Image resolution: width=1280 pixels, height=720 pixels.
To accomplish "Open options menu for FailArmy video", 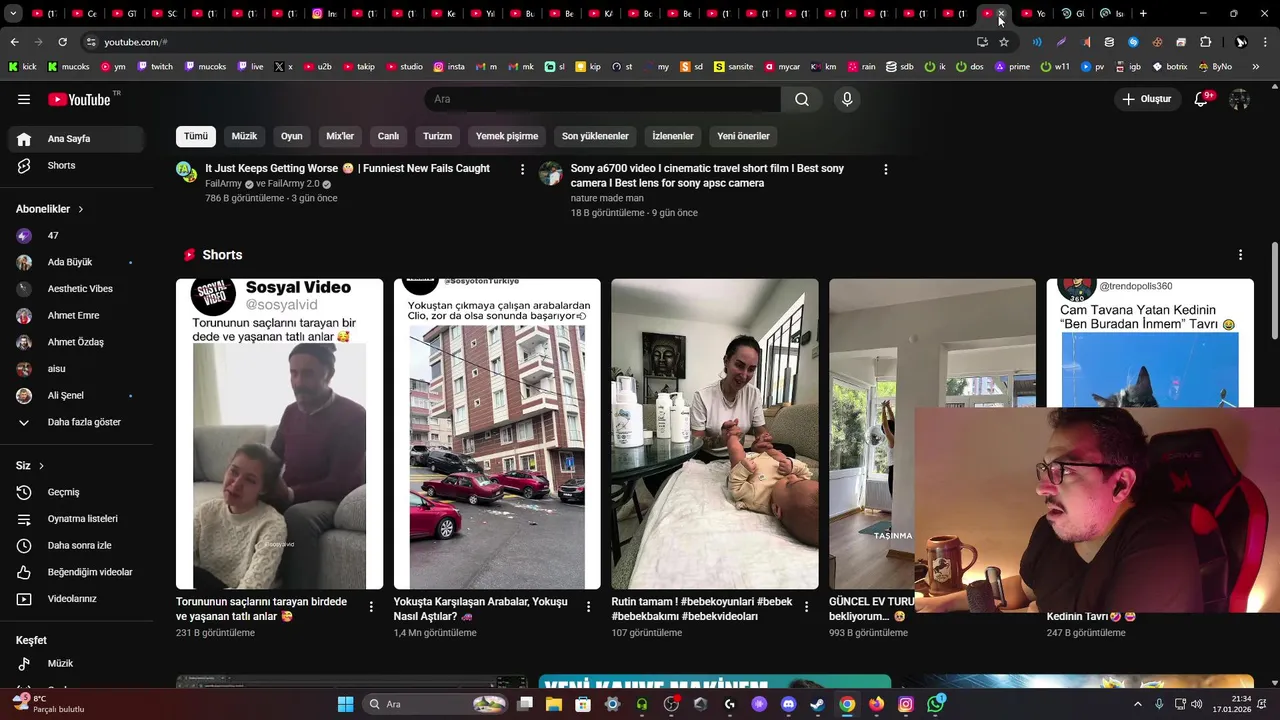I will [522, 170].
